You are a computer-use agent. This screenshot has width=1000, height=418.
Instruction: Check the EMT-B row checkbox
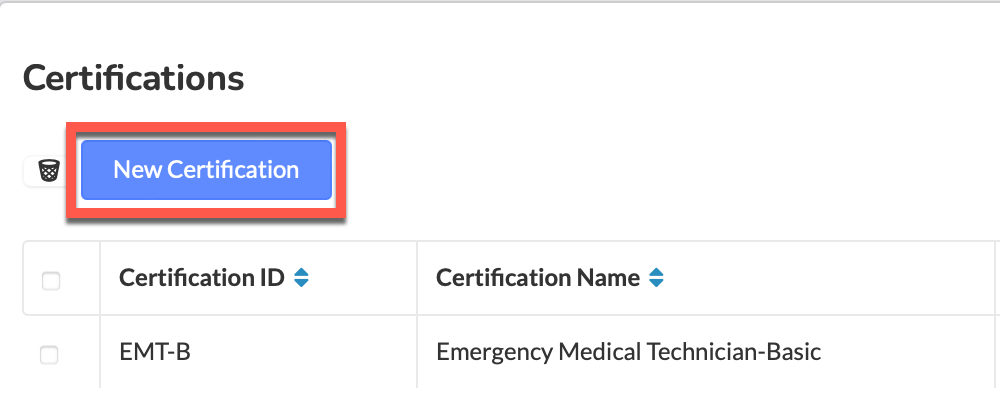[49, 355]
